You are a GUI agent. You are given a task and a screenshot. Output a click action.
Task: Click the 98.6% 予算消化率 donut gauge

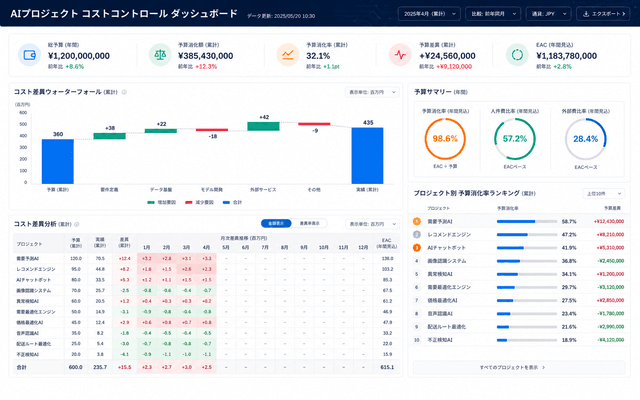click(x=445, y=139)
